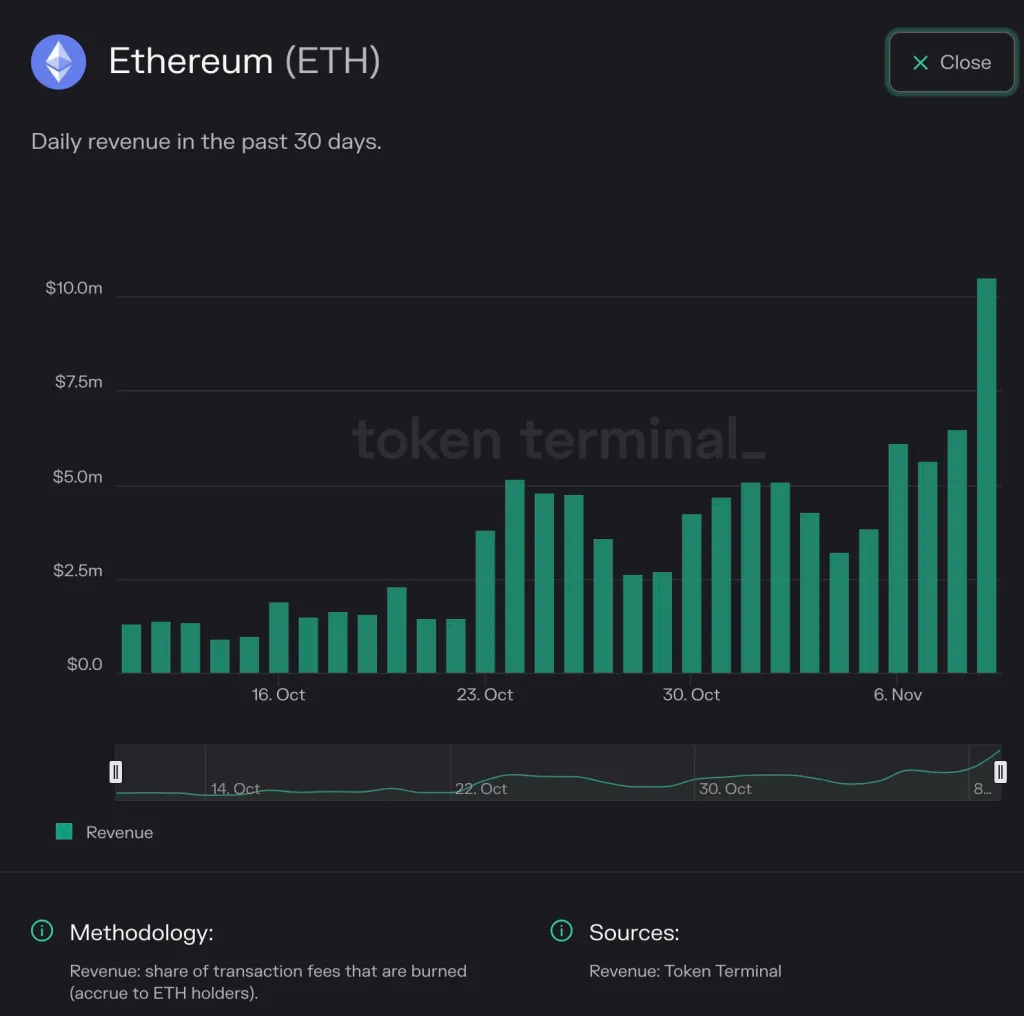This screenshot has width=1024, height=1016.
Task: Select the tallest revenue bar near 8 November
Action: [986, 470]
